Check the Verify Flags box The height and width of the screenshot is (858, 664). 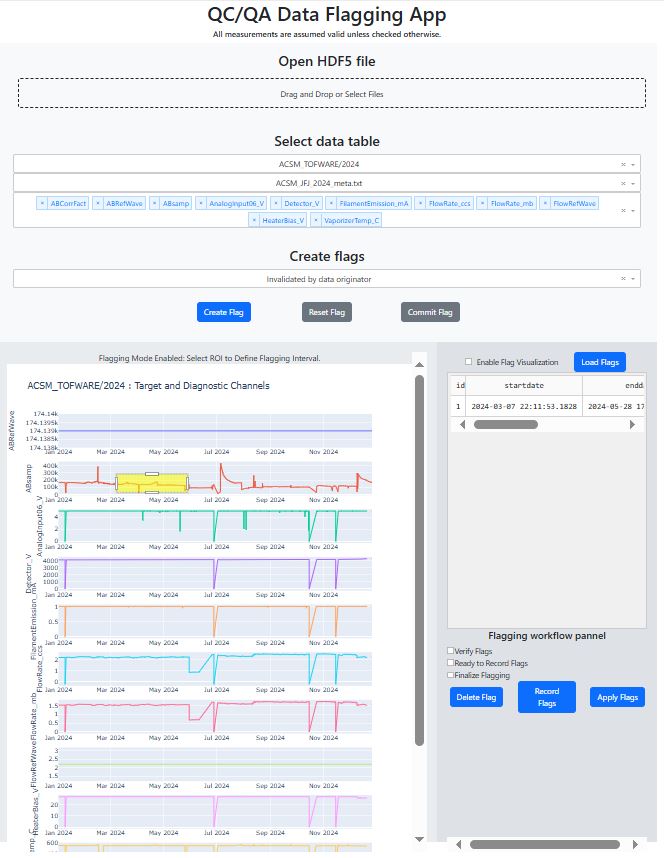(451, 651)
